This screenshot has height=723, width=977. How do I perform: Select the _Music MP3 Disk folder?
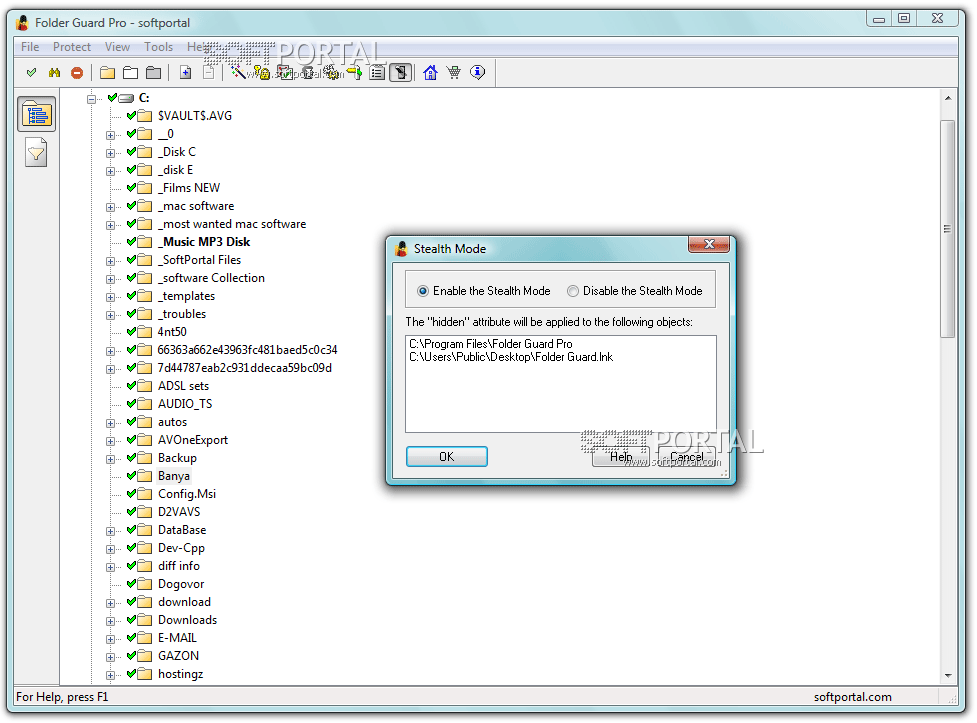coord(204,242)
